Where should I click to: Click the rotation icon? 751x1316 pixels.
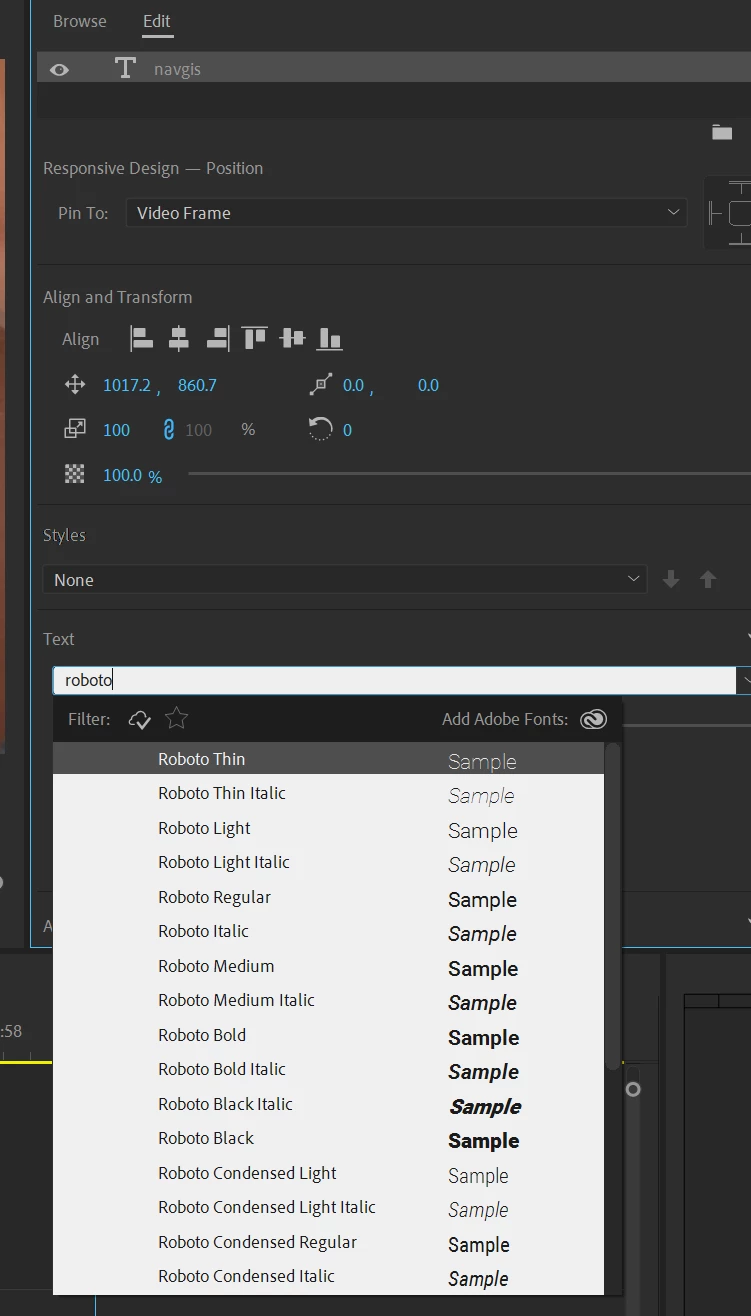(320, 430)
